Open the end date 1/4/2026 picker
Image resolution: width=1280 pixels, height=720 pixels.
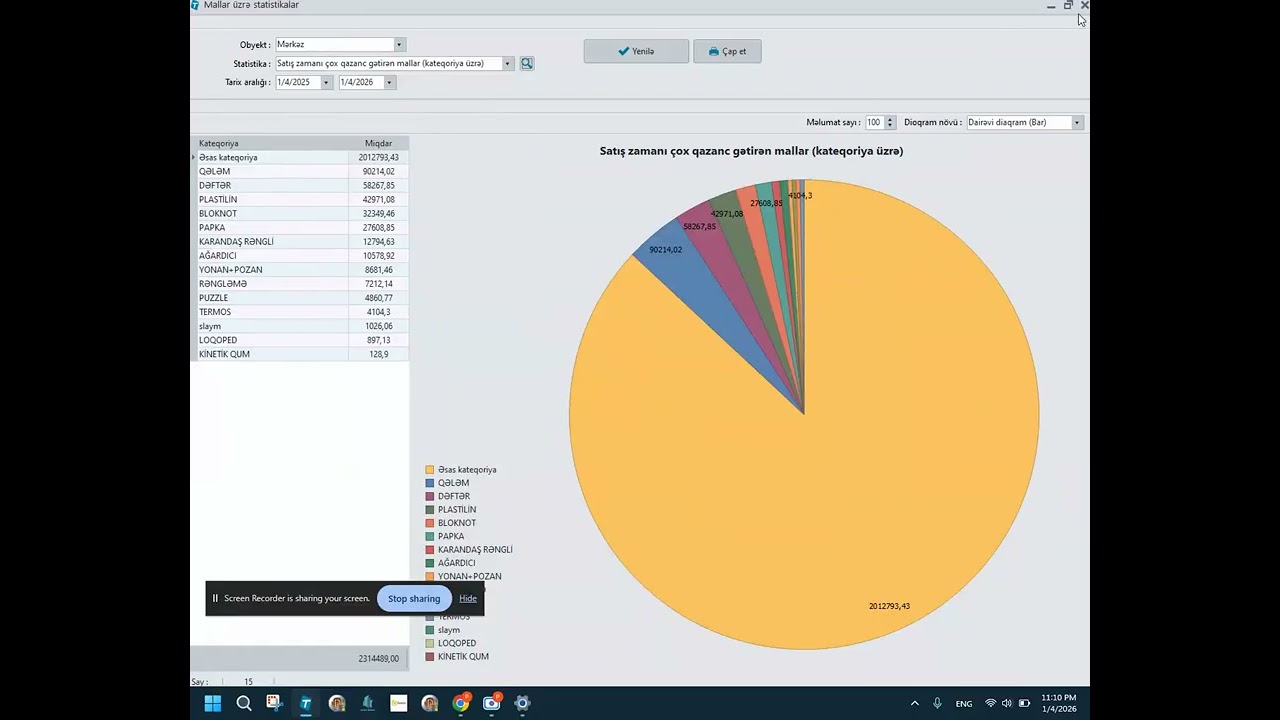point(389,82)
